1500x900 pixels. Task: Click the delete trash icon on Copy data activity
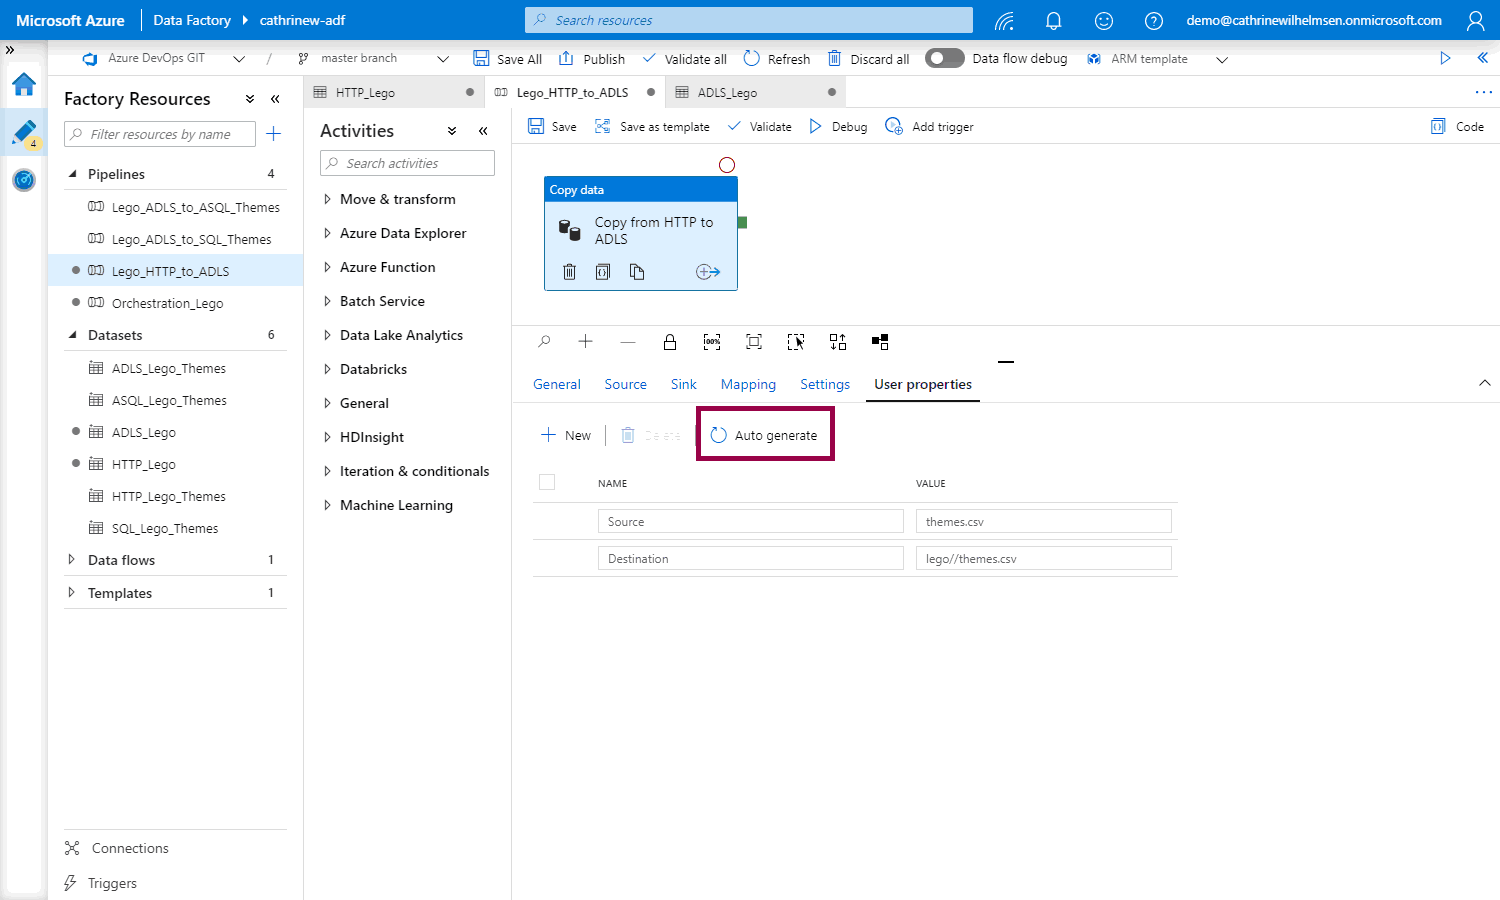(569, 272)
